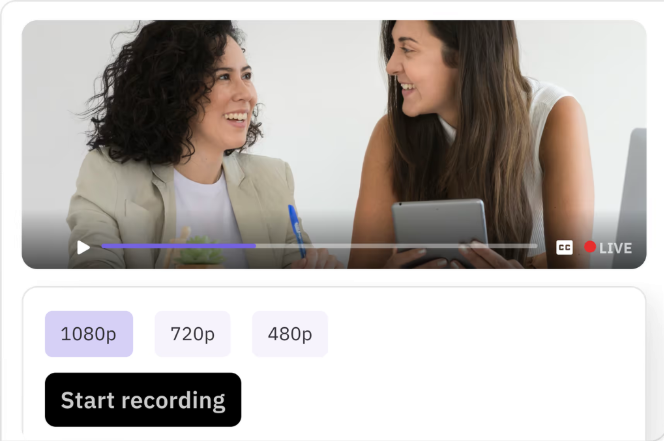Click the very start of the progress bar
This screenshot has width=666, height=441.
pos(103,246)
